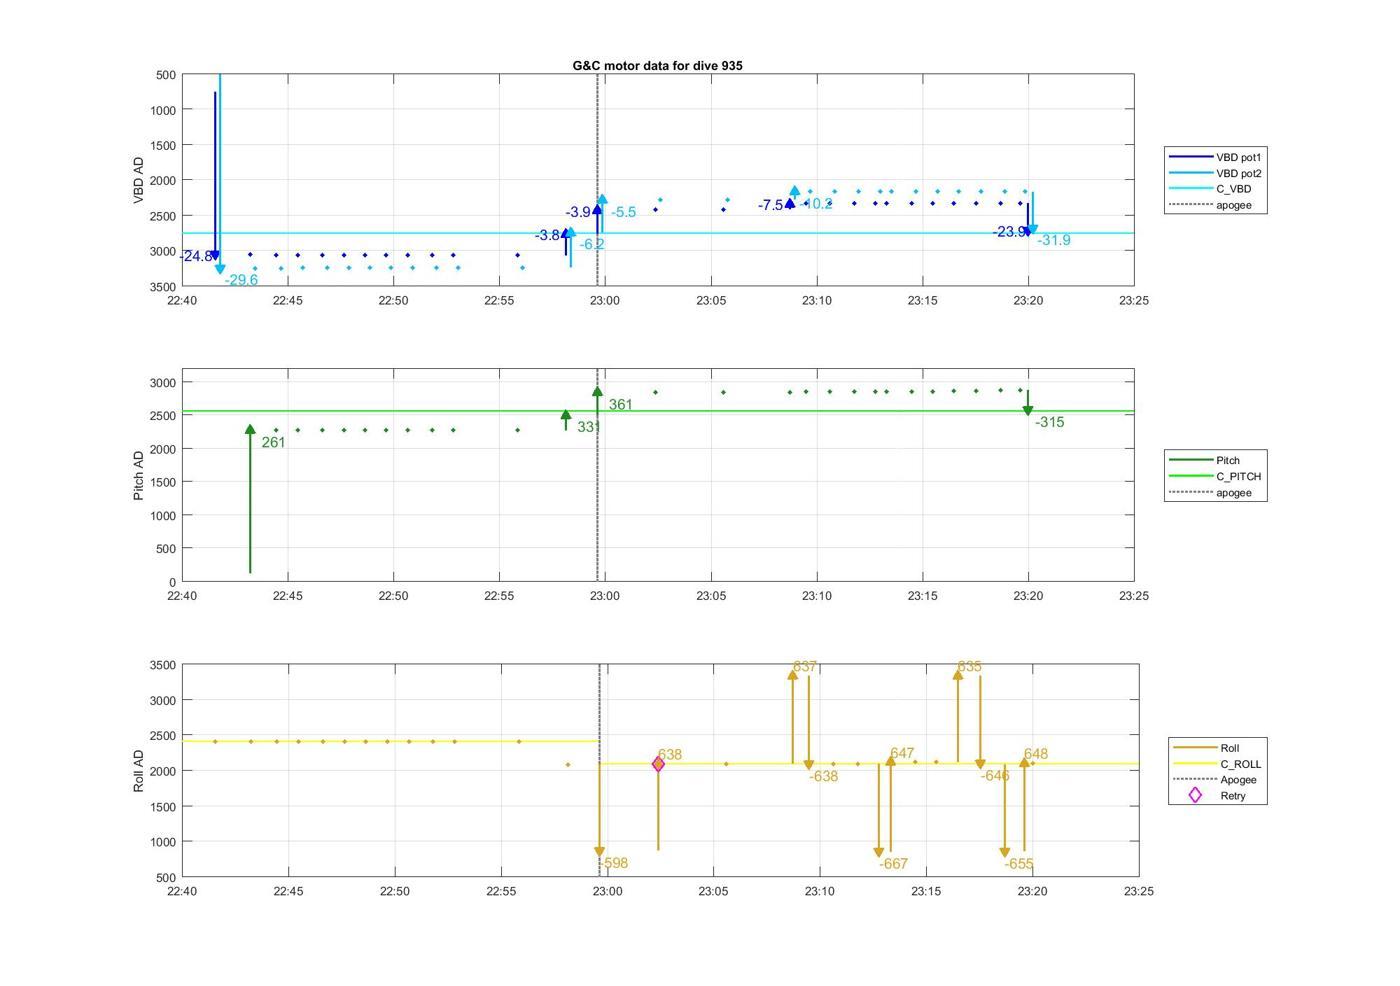Click the '261' pitch annotation
The image size is (1400, 986).
(x=274, y=443)
